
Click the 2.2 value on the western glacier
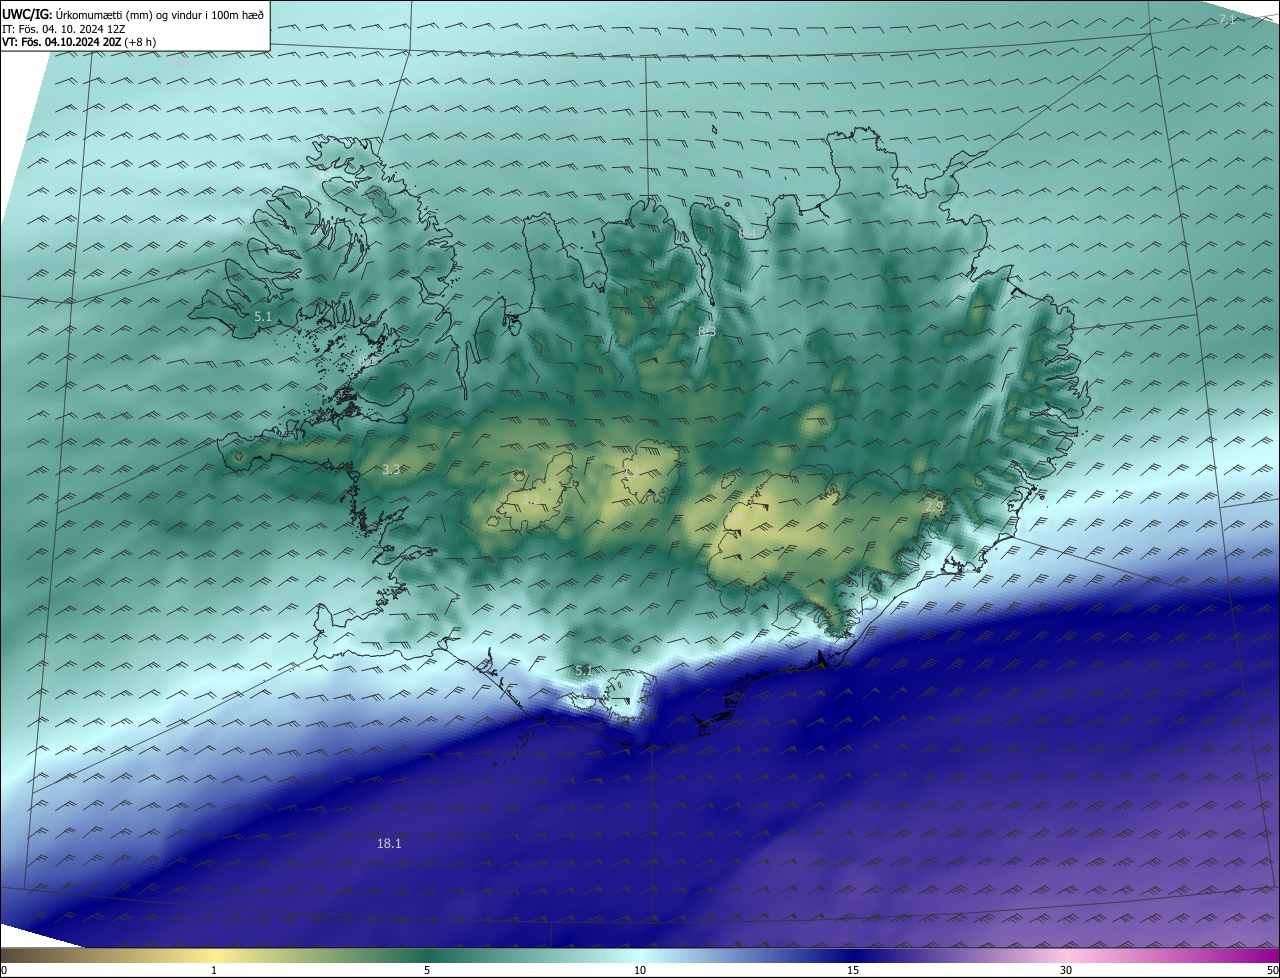click(531, 497)
